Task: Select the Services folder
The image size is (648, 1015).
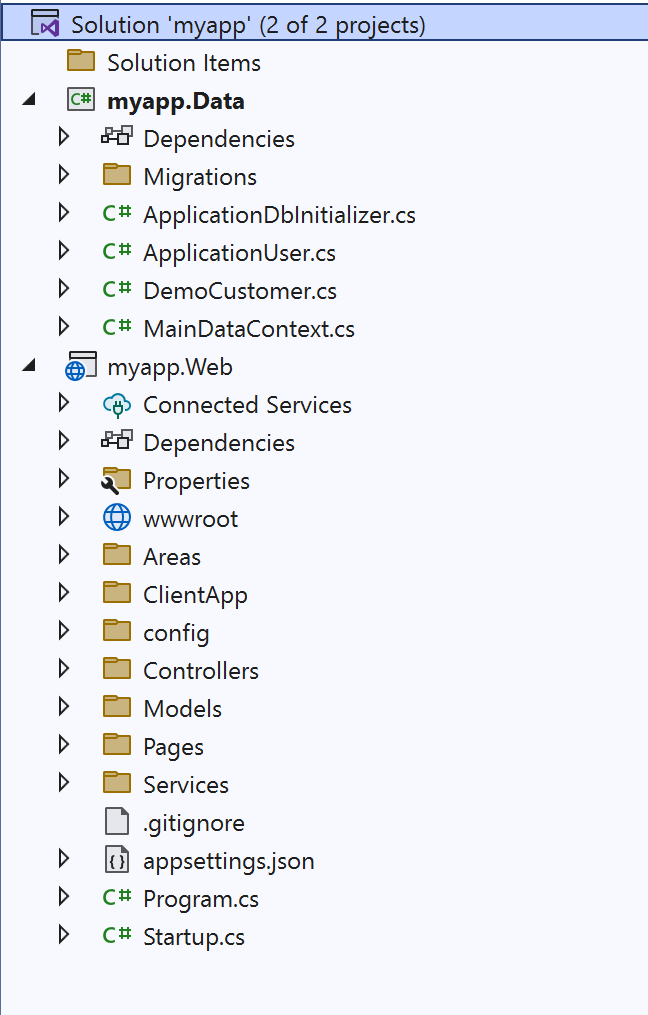Action: tap(185, 785)
